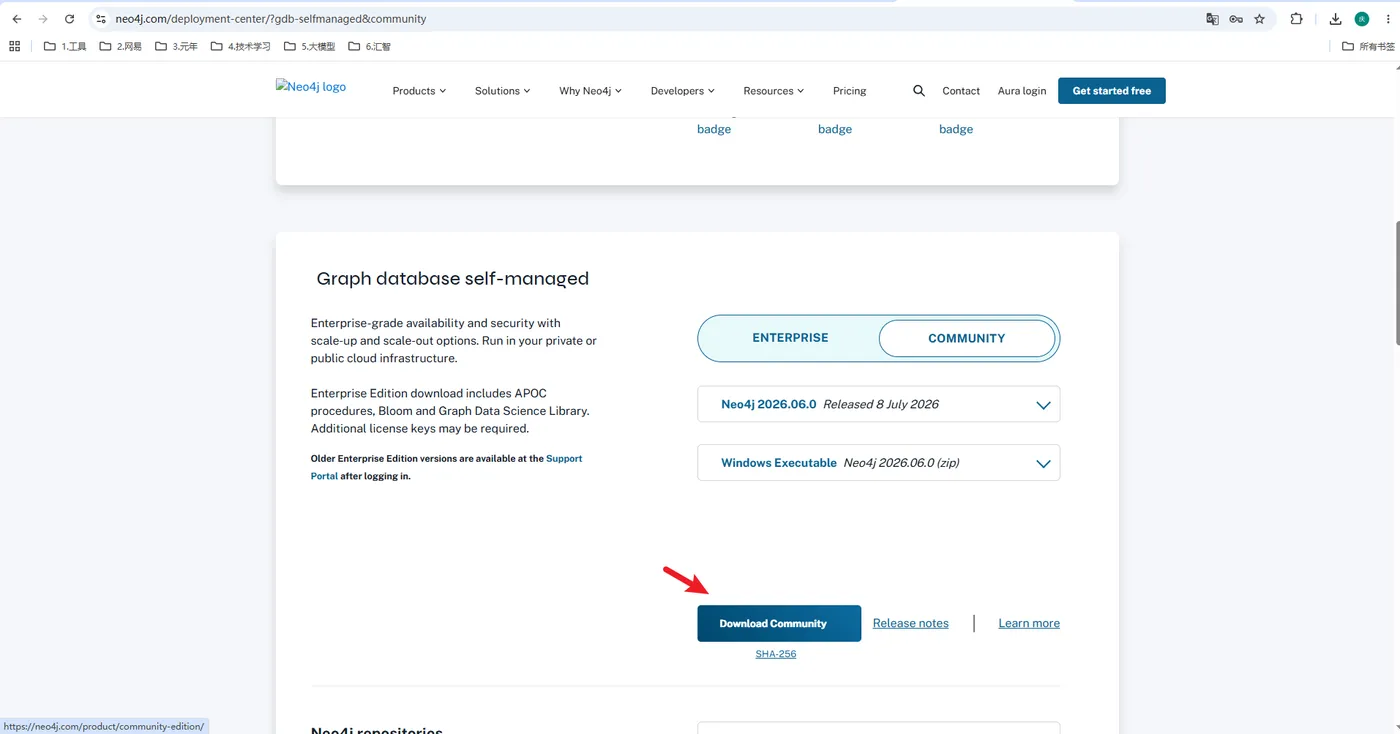Go to the Pricing page
The image size is (1400, 734).
[850, 91]
